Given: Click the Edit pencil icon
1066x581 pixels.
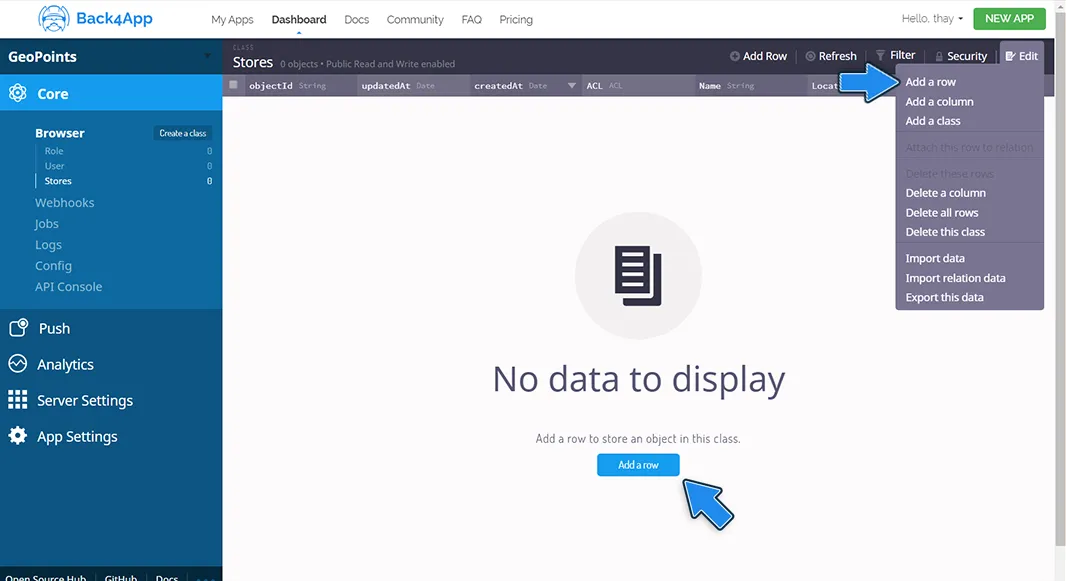Looking at the screenshot, I should coord(1010,56).
